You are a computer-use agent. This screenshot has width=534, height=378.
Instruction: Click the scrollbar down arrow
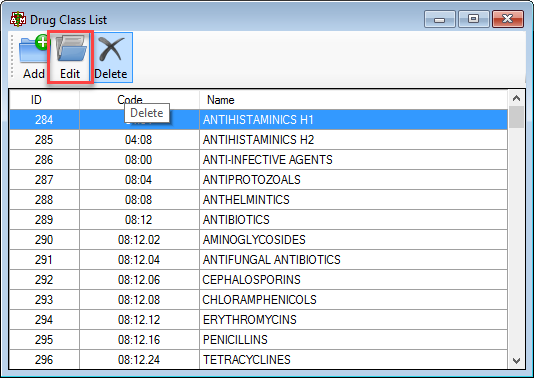point(516,360)
